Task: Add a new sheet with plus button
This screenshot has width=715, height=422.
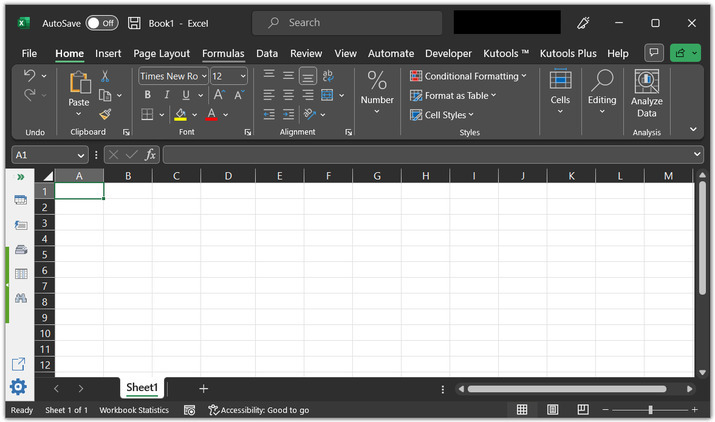Action: 204,388
